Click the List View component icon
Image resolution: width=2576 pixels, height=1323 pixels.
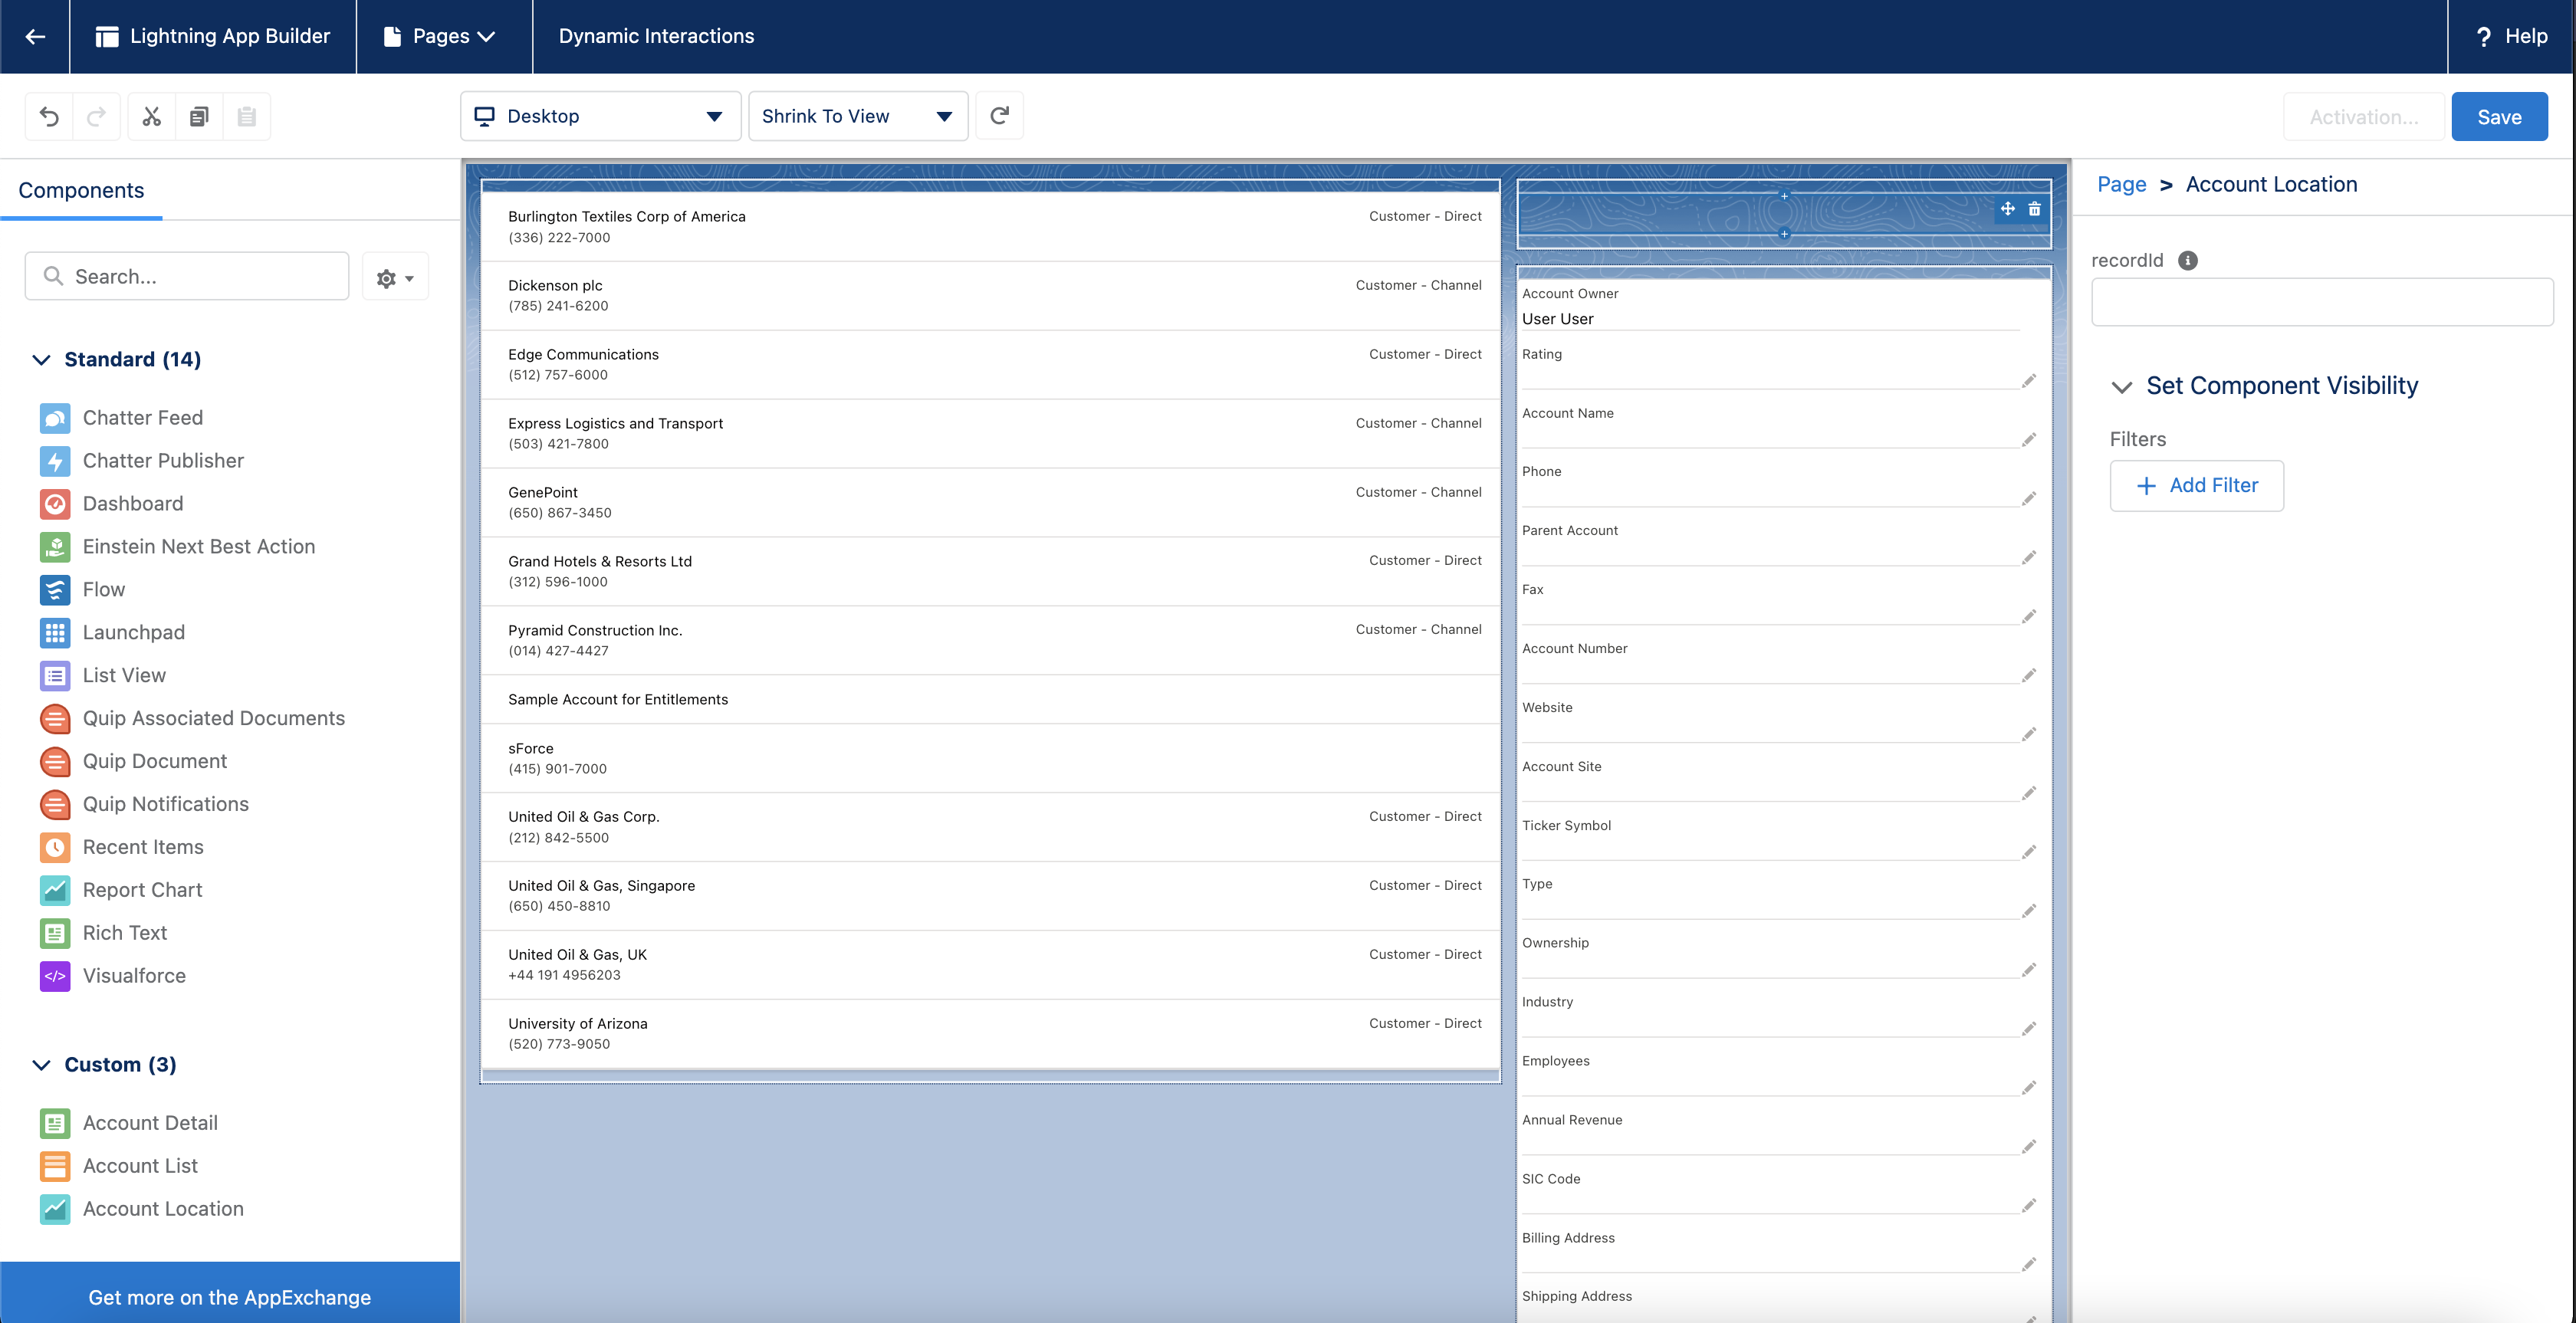55,676
